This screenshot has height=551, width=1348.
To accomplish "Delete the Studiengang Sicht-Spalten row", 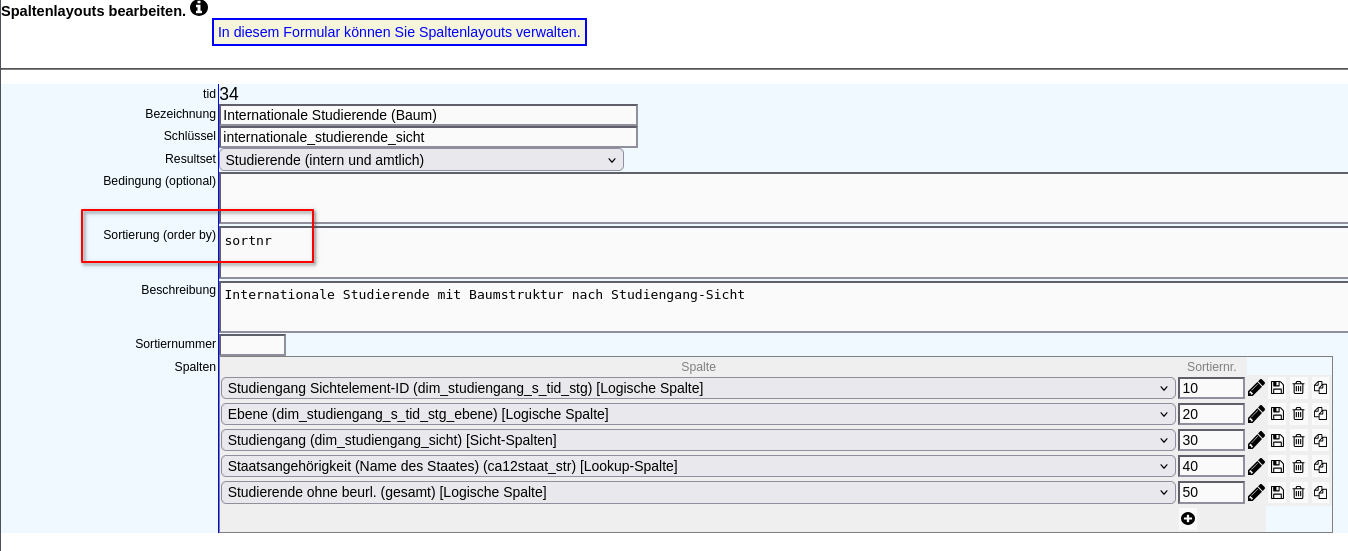I will point(1298,440).
